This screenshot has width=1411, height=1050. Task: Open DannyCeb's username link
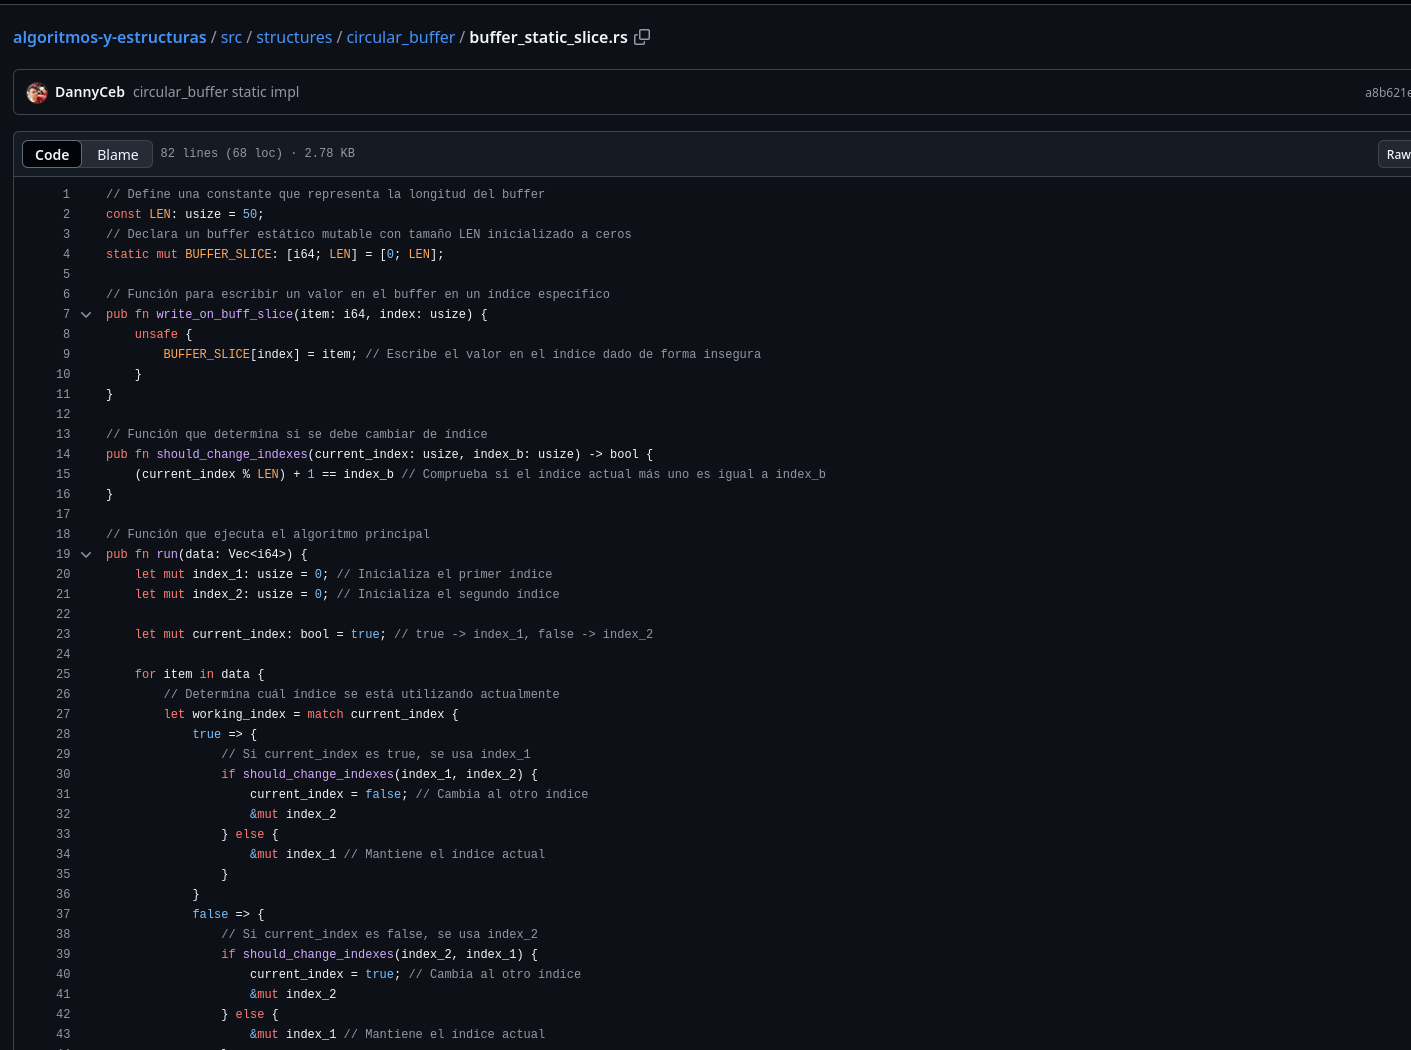point(90,92)
